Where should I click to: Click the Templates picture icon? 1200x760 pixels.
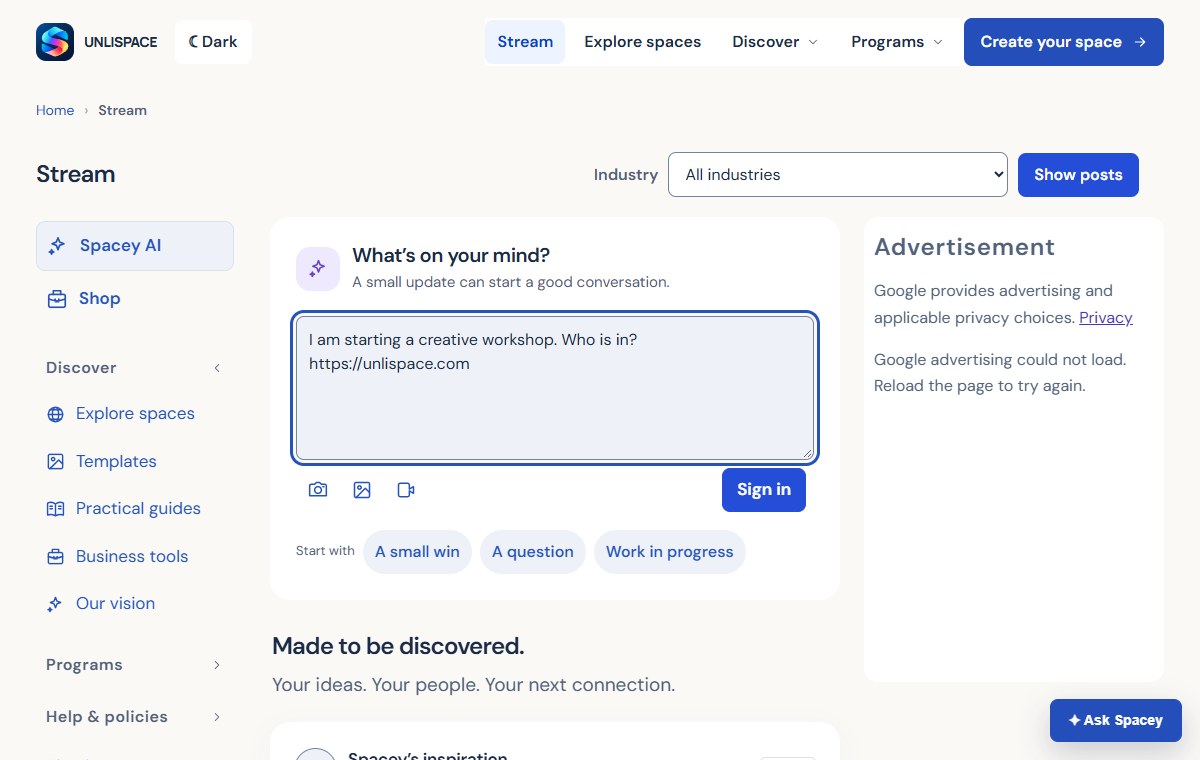tap(56, 462)
